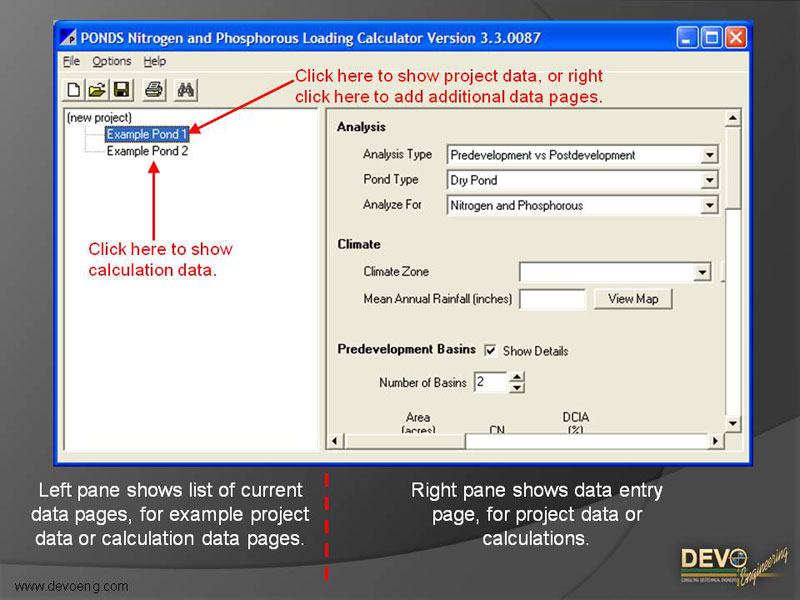Open the Help menu

[x=155, y=62]
